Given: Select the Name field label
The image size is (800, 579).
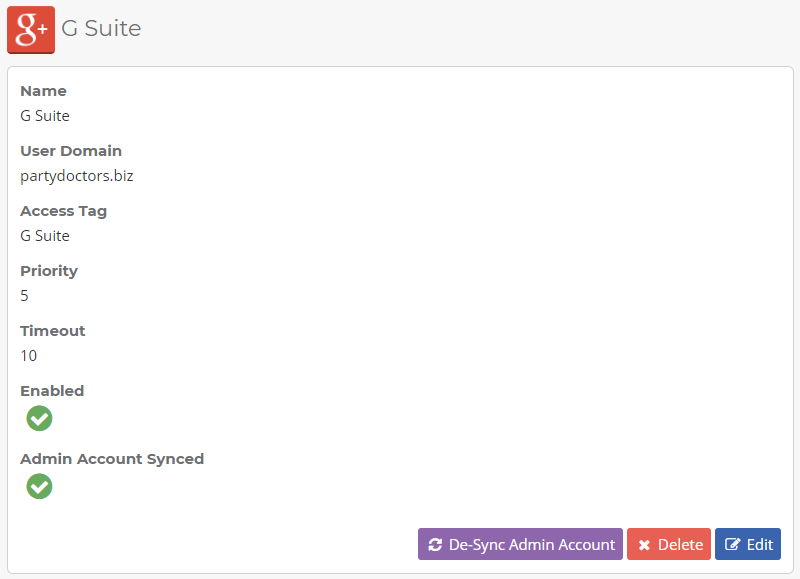Looking at the screenshot, I should (43, 91).
